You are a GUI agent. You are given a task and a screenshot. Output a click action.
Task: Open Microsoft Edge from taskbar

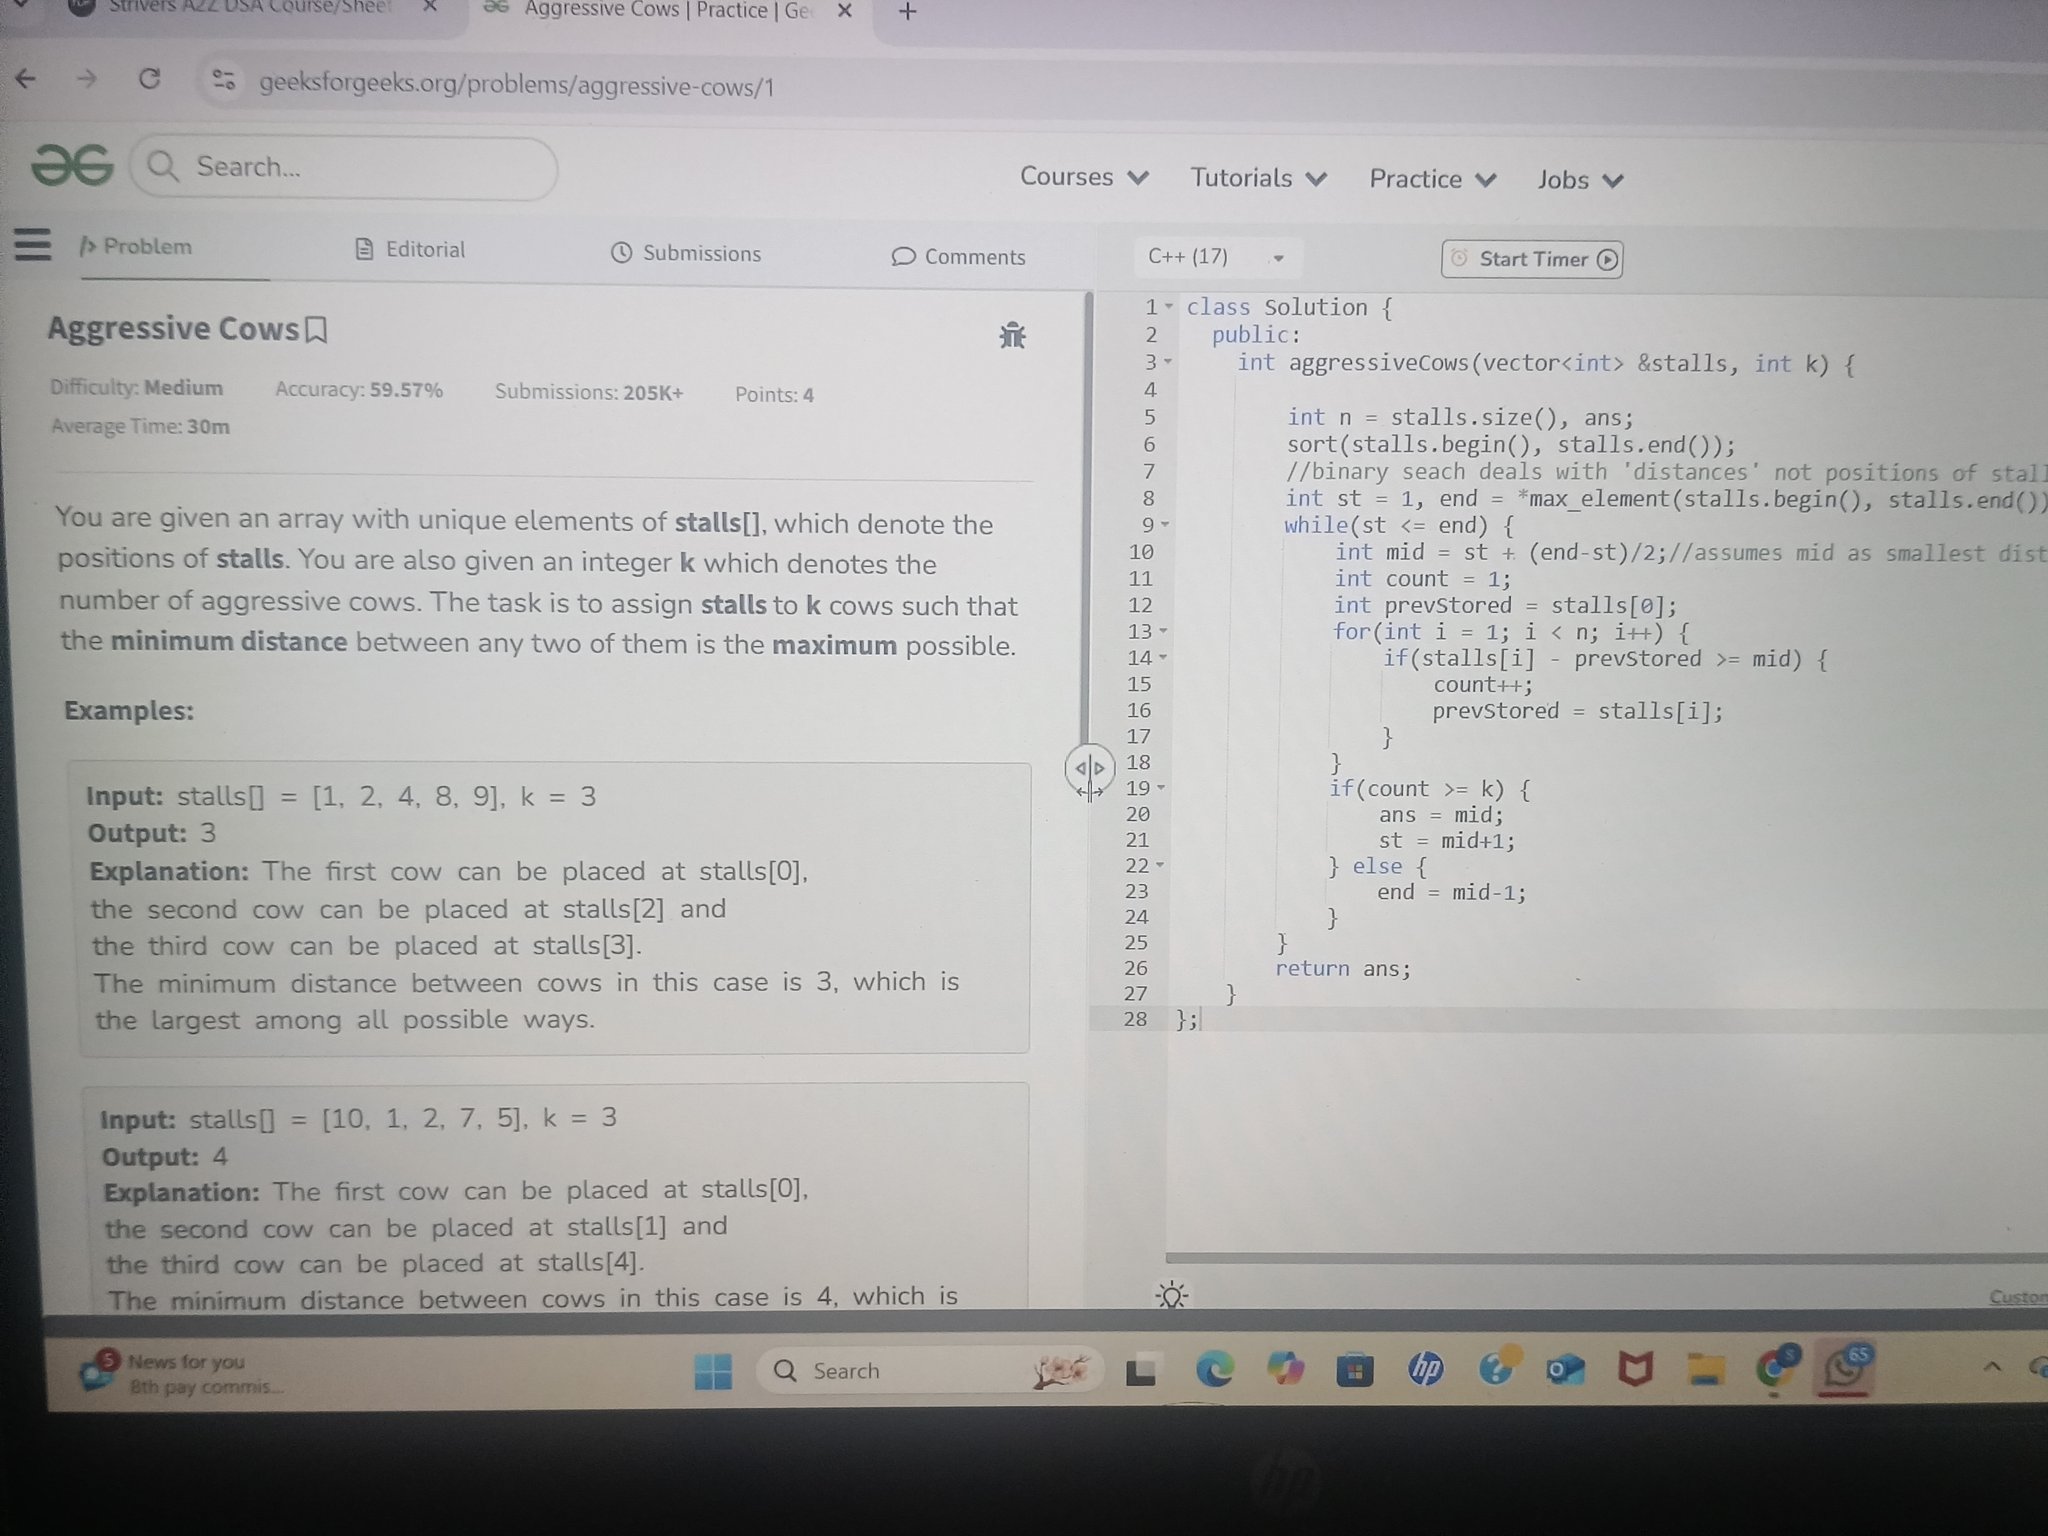tap(1215, 1369)
